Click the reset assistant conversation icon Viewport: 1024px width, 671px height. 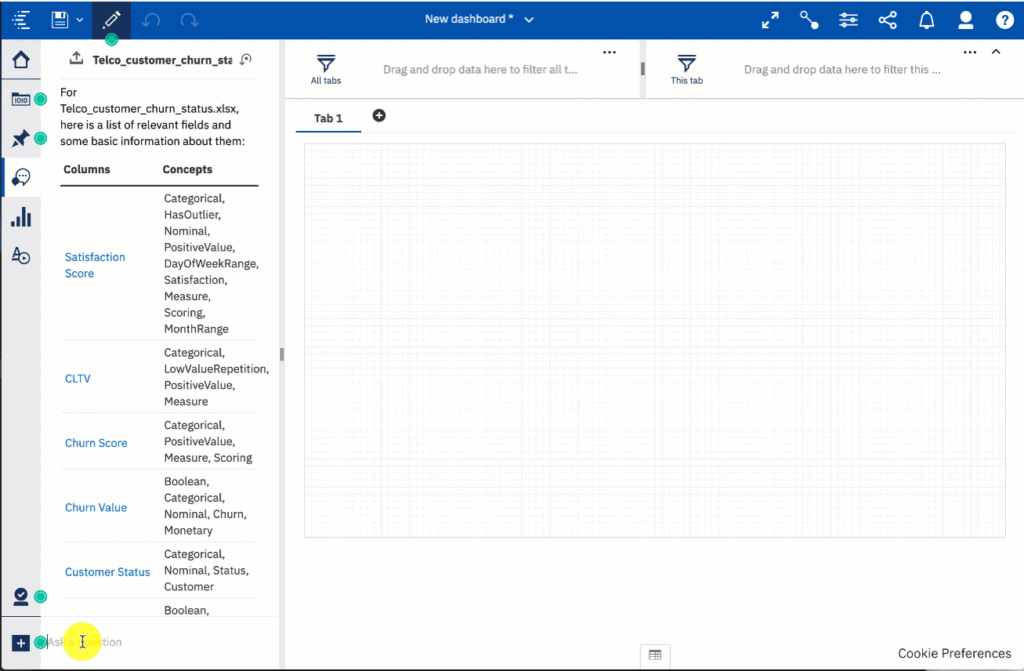[x=246, y=59]
